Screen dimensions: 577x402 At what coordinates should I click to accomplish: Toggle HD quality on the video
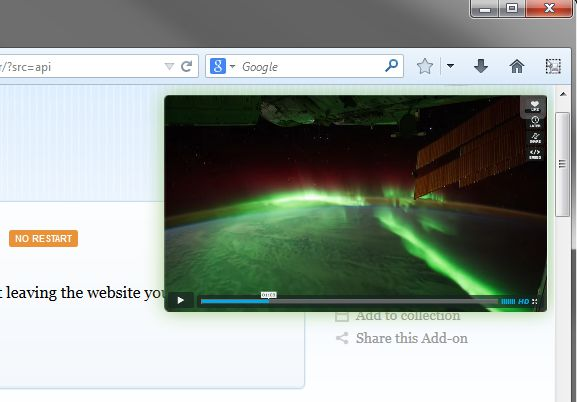point(523,302)
